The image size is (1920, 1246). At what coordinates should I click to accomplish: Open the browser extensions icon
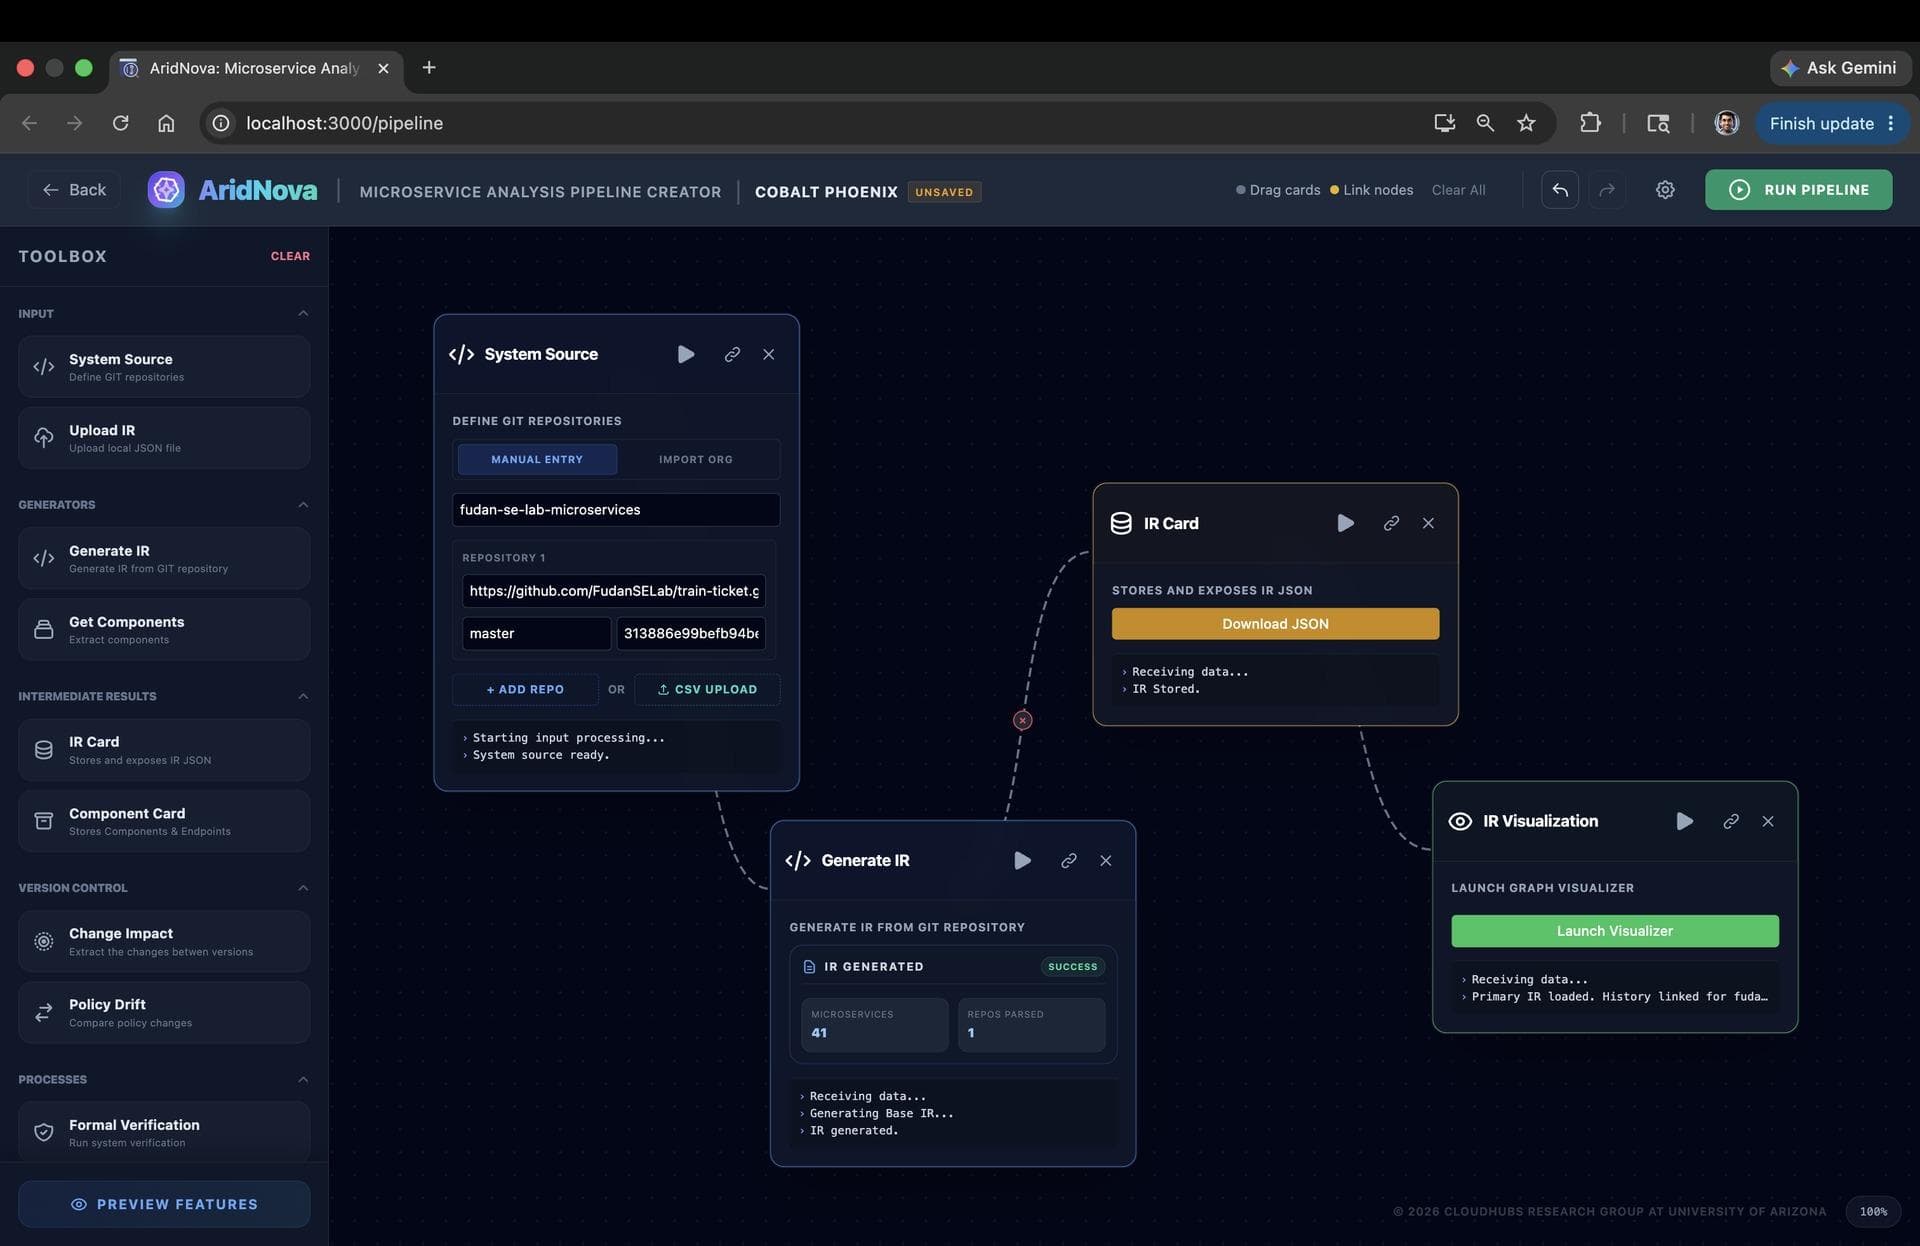coord(1590,123)
